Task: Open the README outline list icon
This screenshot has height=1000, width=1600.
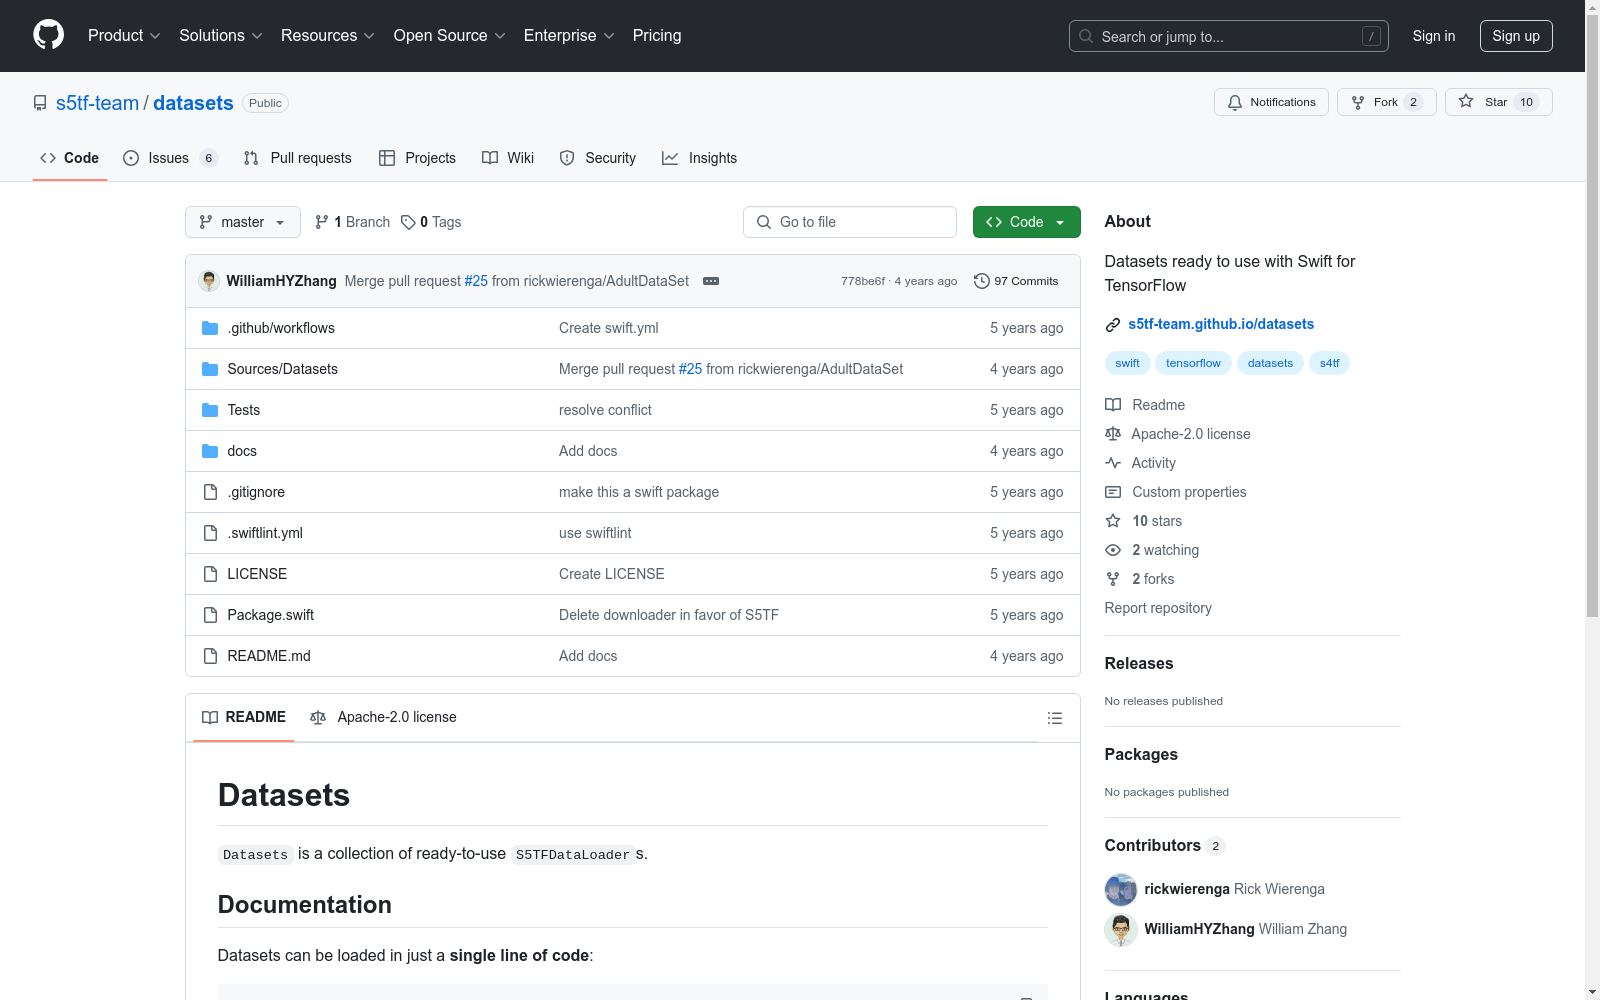Action: (1054, 718)
